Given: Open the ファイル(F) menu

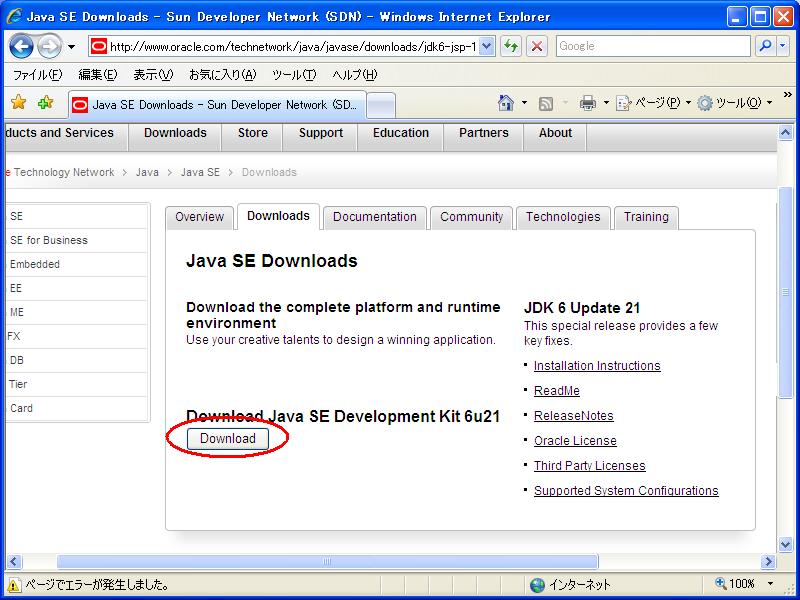Looking at the screenshot, I should (x=37, y=75).
